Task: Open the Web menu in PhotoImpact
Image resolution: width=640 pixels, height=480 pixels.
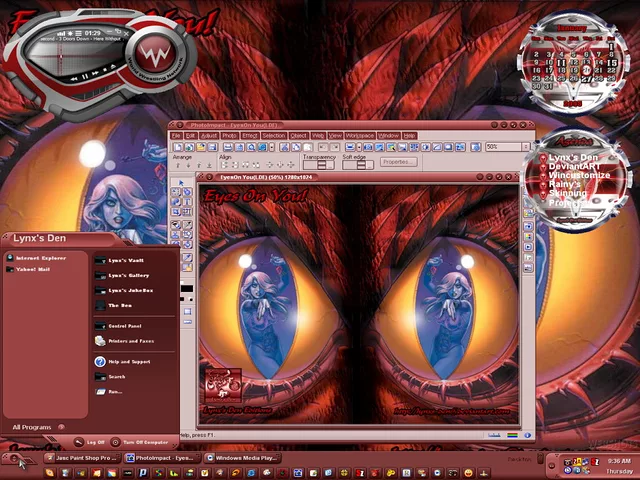Action: [318, 136]
